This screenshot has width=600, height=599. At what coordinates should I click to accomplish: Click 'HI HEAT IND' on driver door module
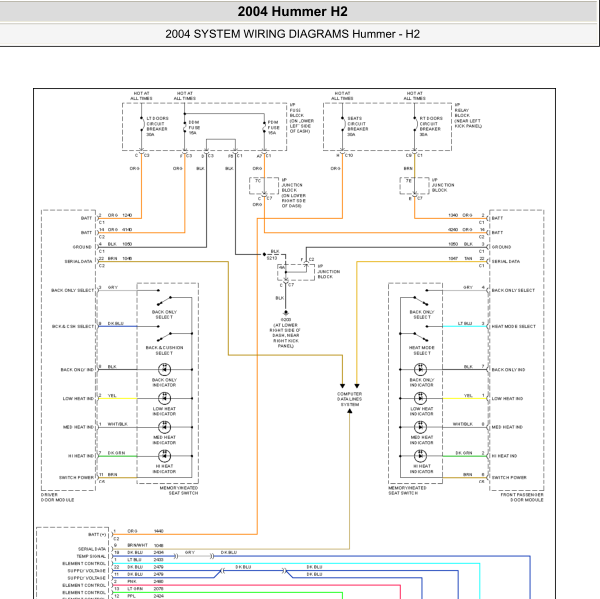point(81,456)
